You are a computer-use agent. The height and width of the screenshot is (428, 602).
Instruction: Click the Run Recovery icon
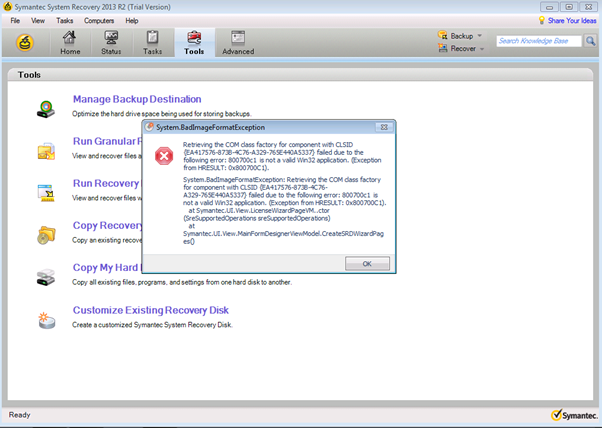click(x=46, y=193)
